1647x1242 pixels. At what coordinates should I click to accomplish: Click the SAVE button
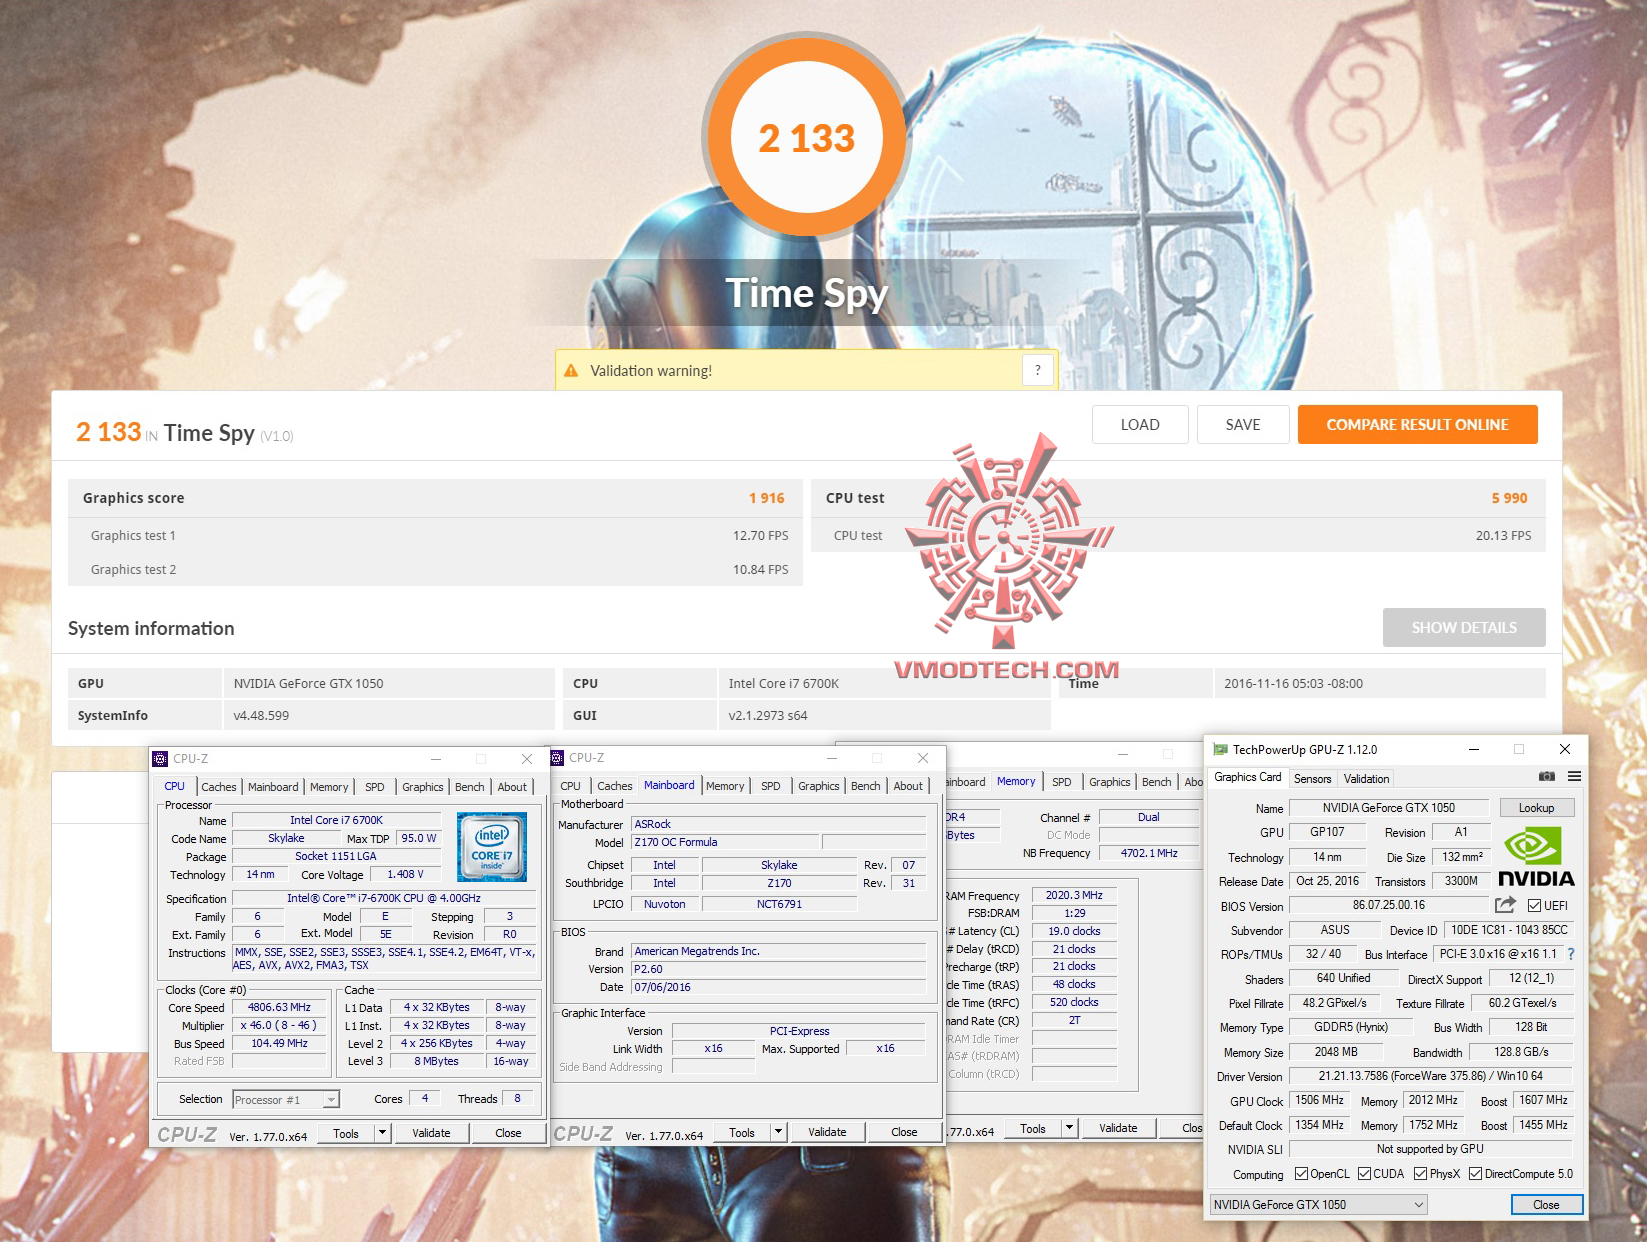pyautogui.click(x=1243, y=425)
